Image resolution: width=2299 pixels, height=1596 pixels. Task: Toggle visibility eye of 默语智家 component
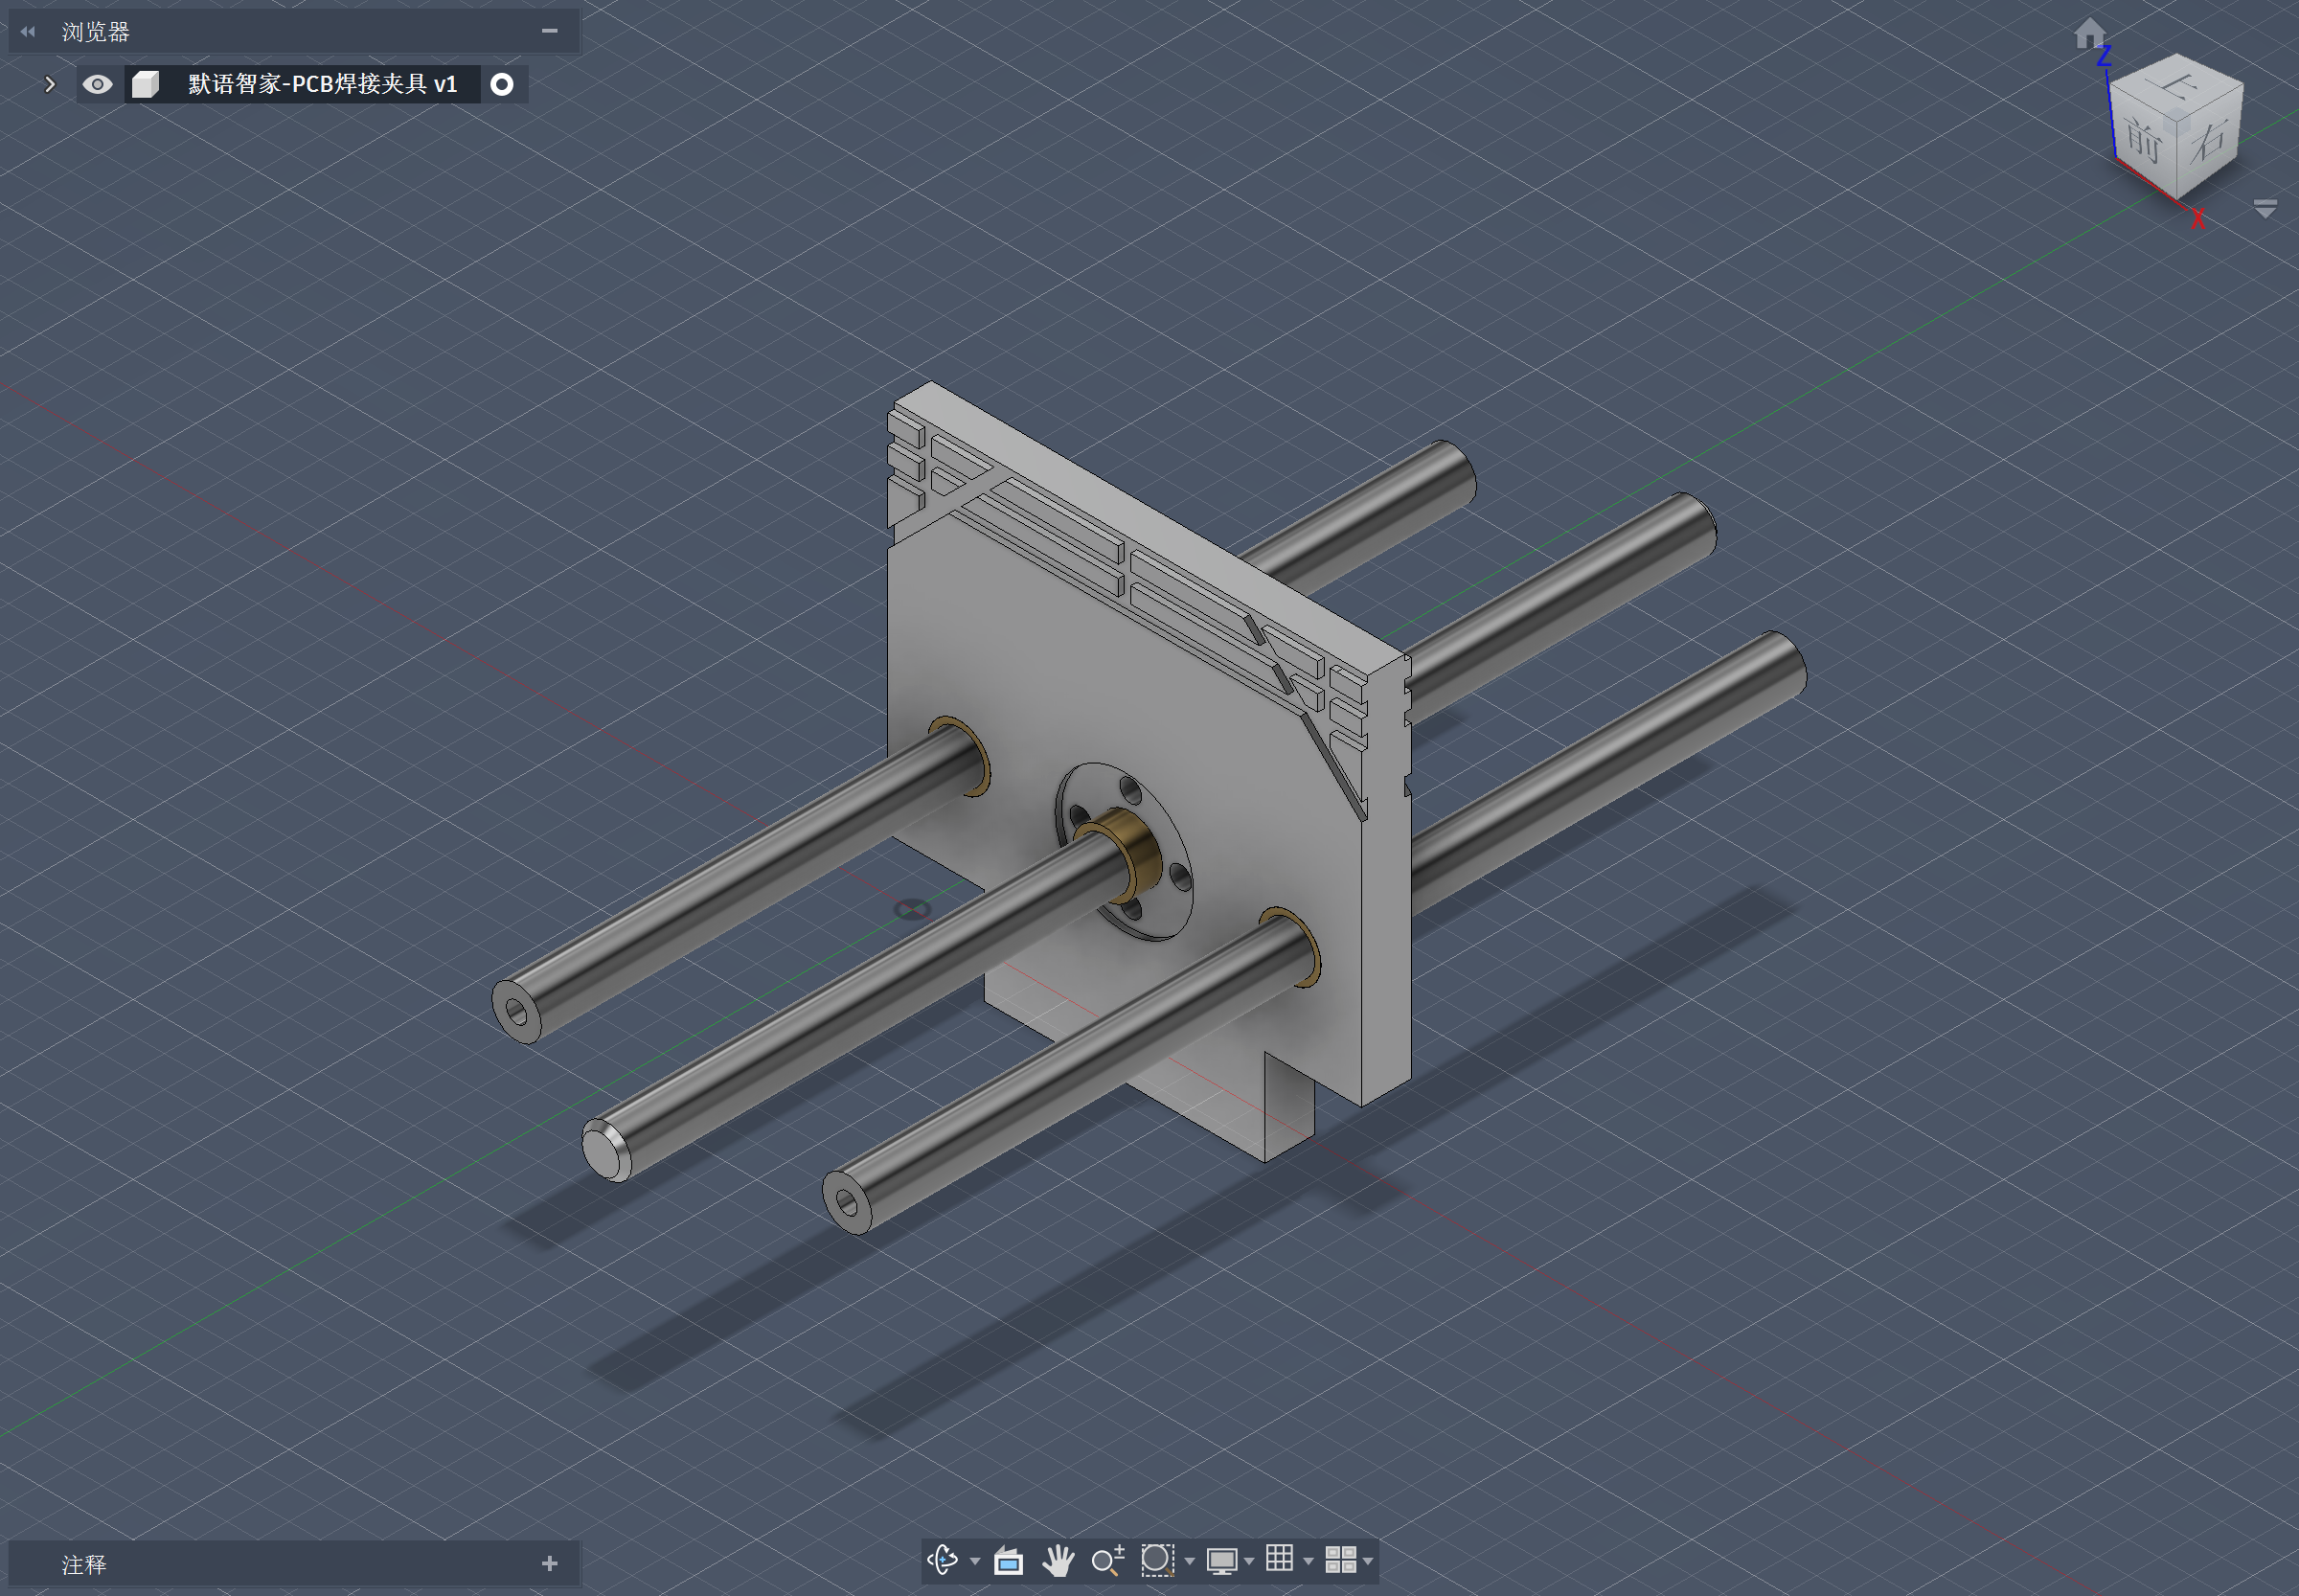[x=97, y=84]
